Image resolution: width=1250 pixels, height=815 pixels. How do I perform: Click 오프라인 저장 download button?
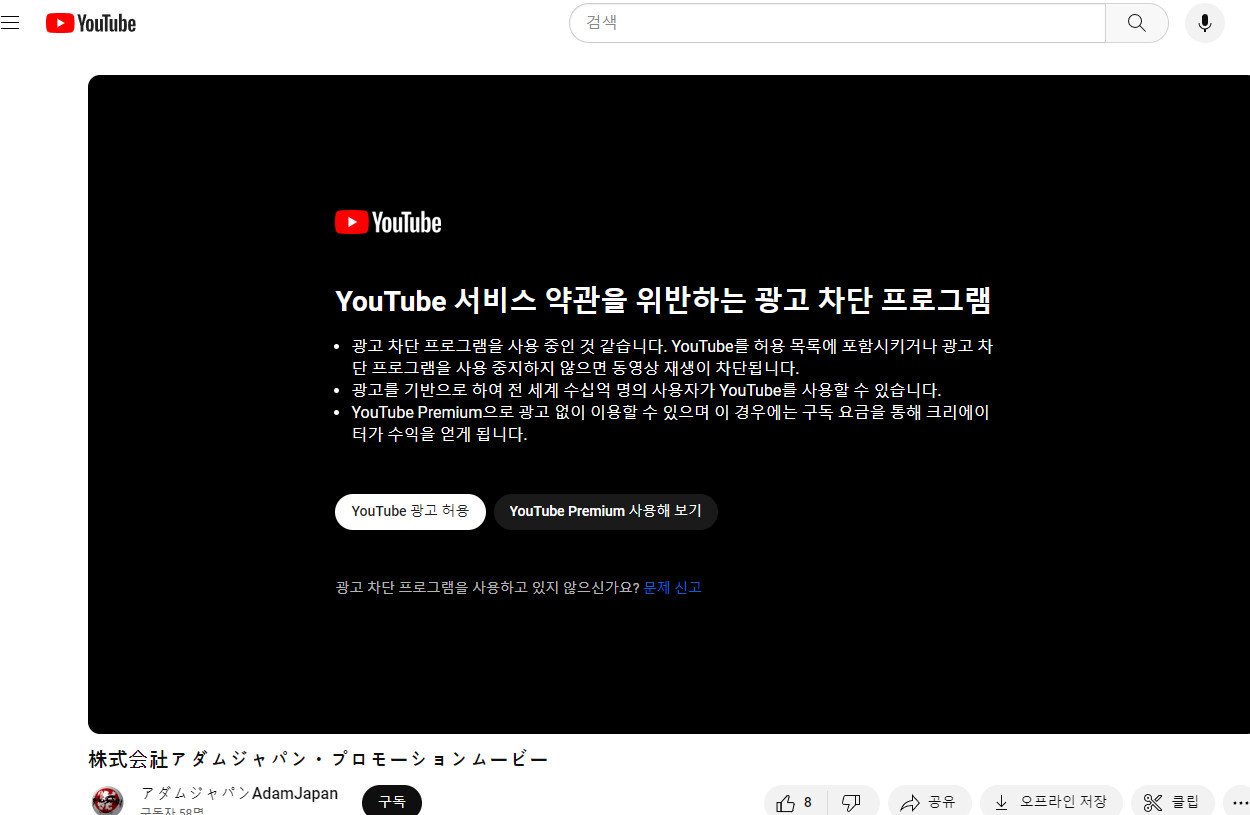pos(1051,802)
